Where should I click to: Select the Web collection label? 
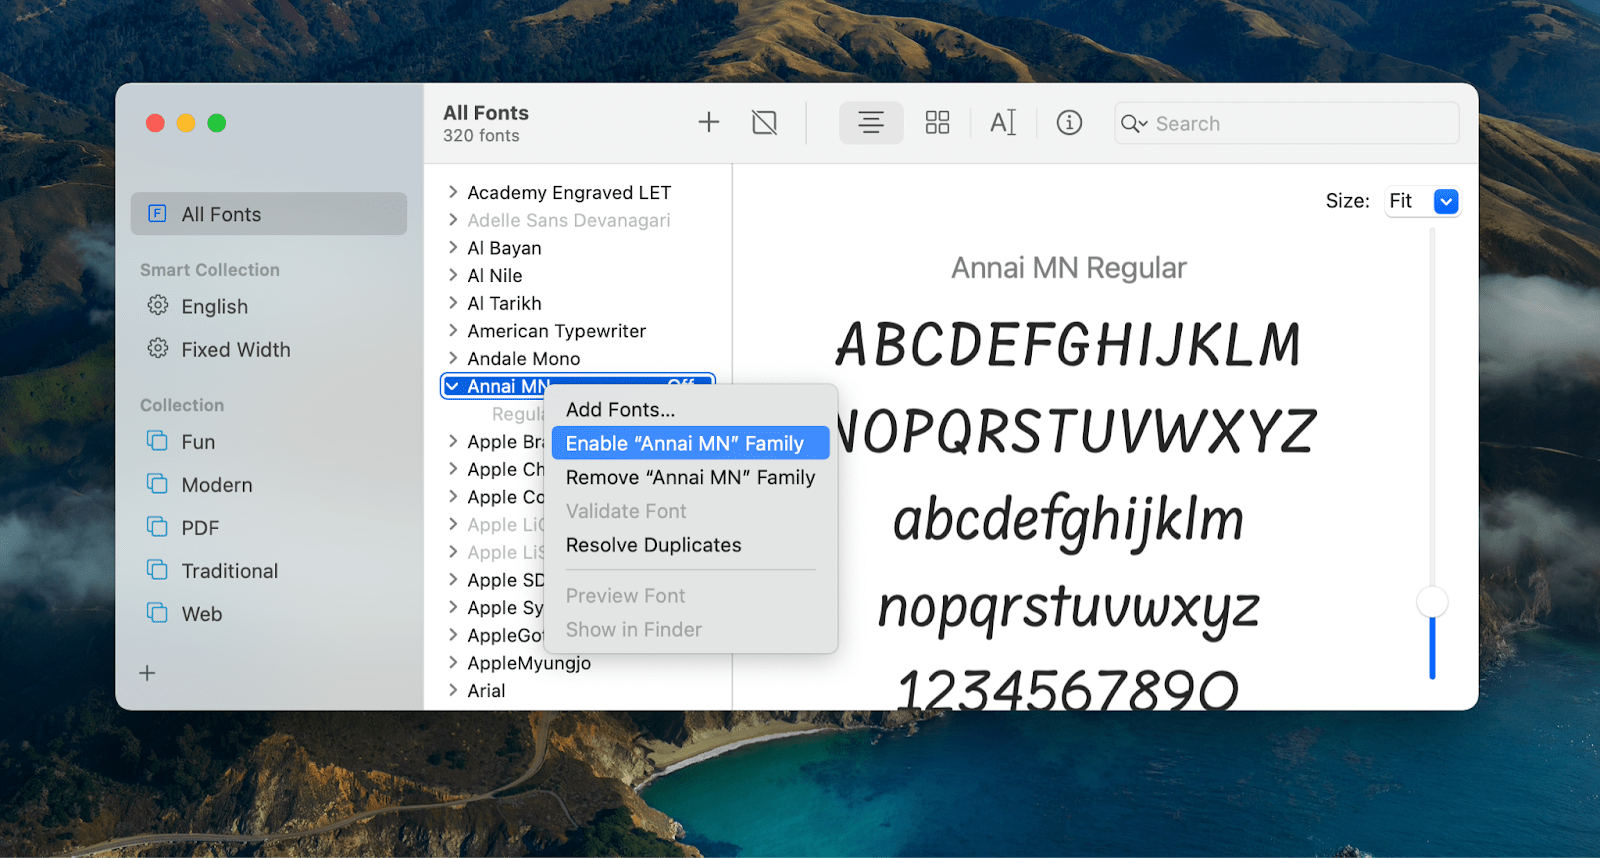[x=202, y=614]
